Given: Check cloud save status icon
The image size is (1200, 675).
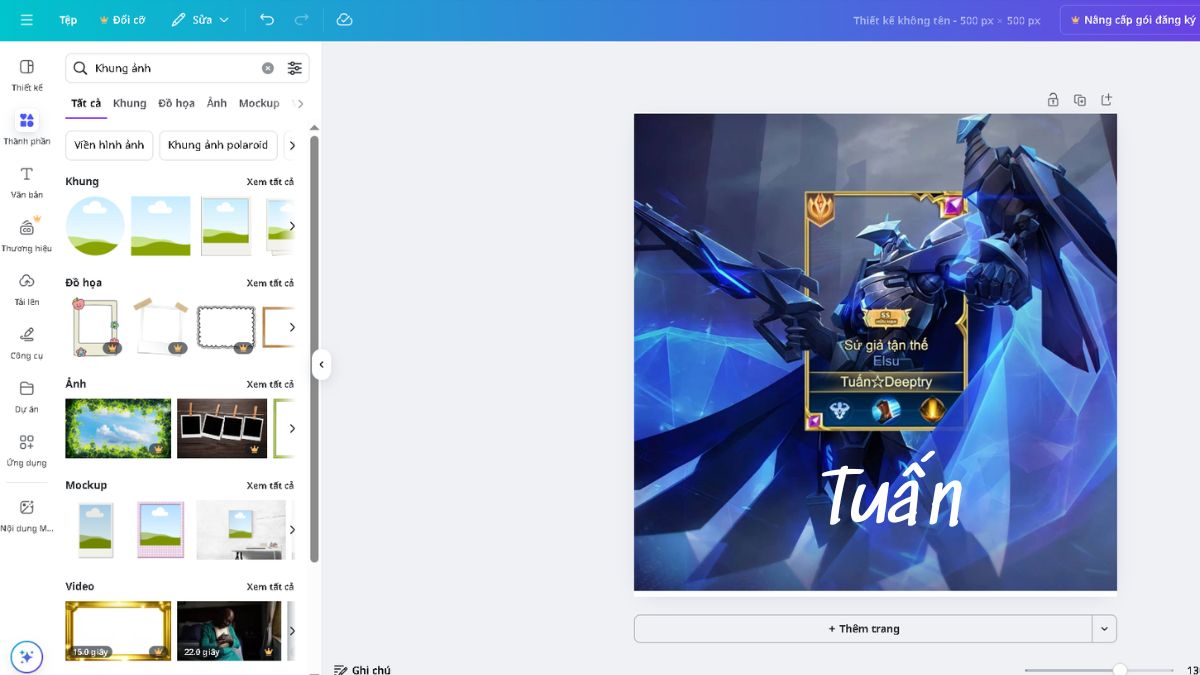Looking at the screenshot, I should tap(344, 20).
